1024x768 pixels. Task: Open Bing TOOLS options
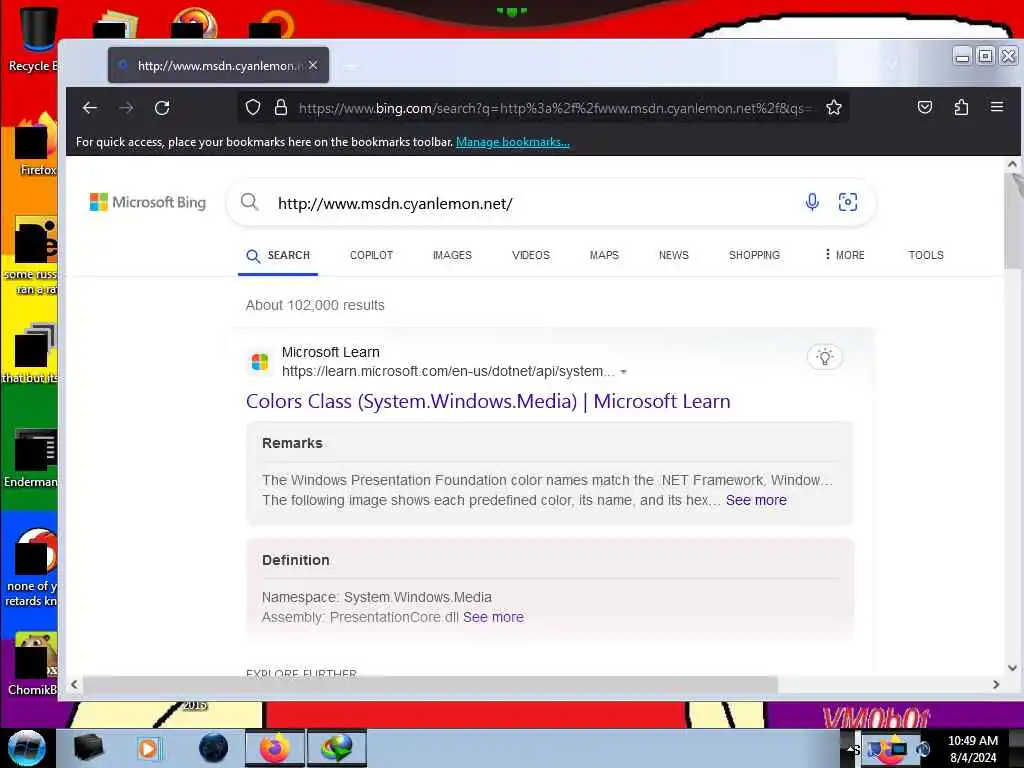(x=925, y=255)
